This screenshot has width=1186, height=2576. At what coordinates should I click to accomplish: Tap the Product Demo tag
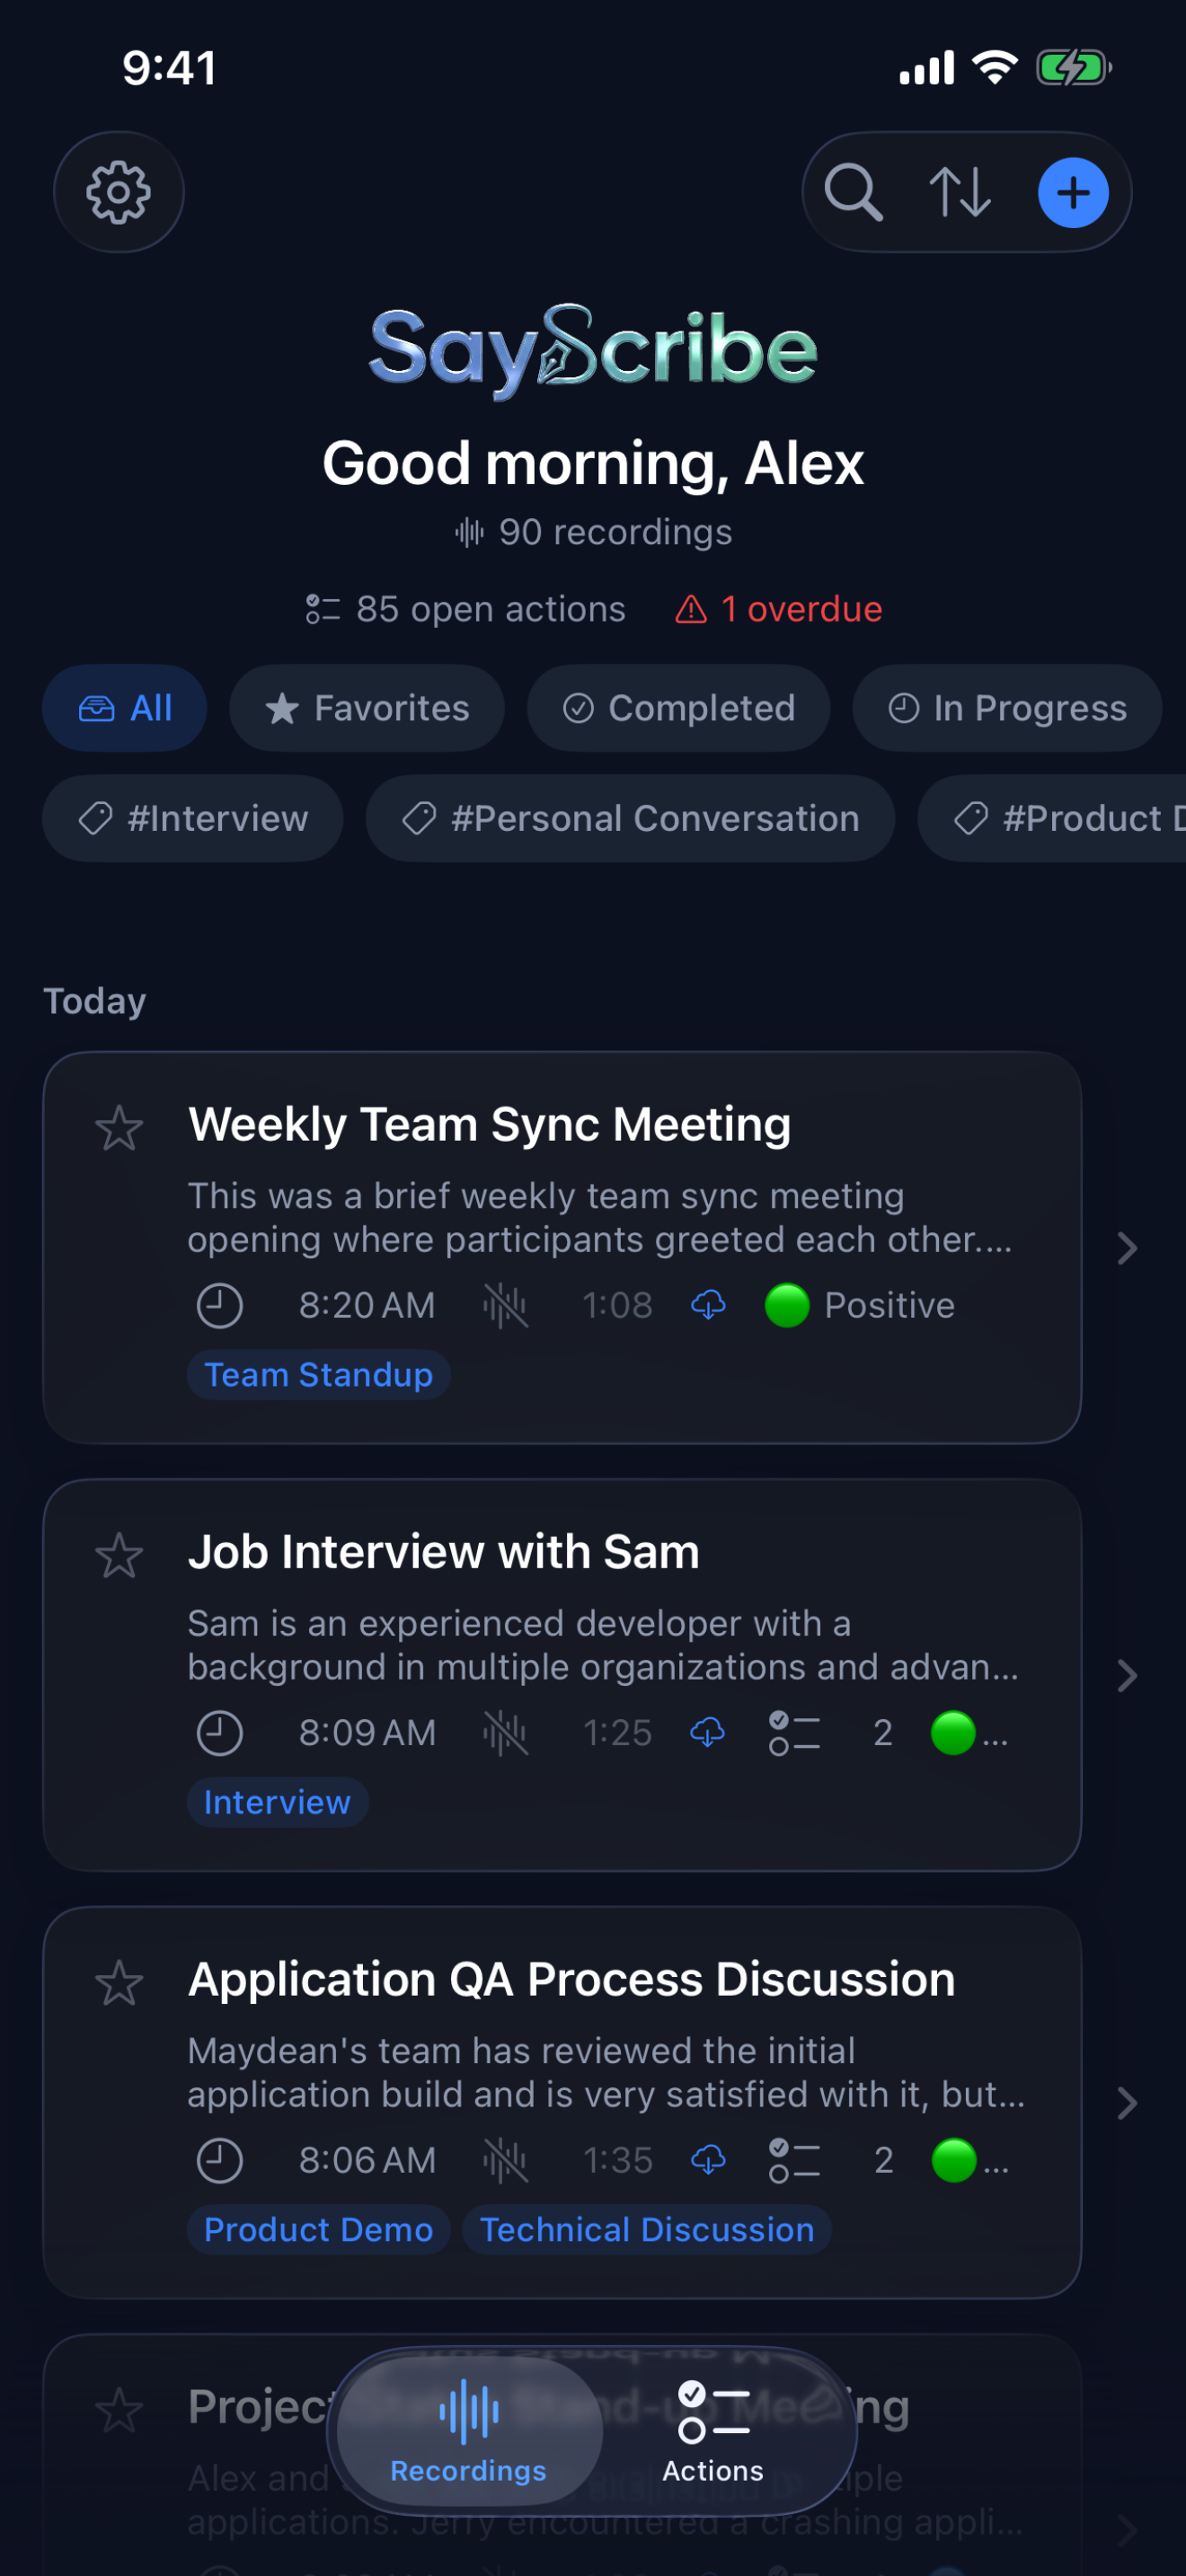319,2230
